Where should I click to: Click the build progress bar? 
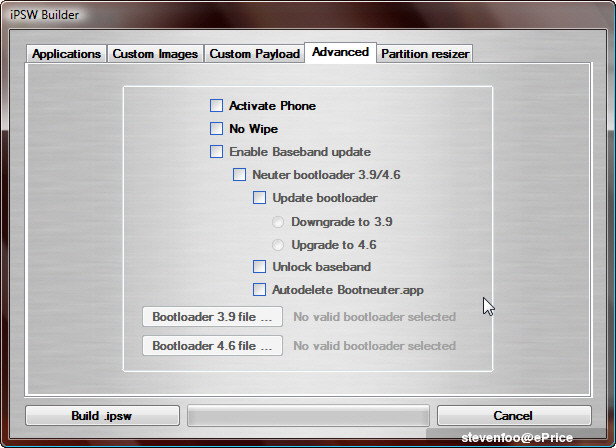point(308,416)
